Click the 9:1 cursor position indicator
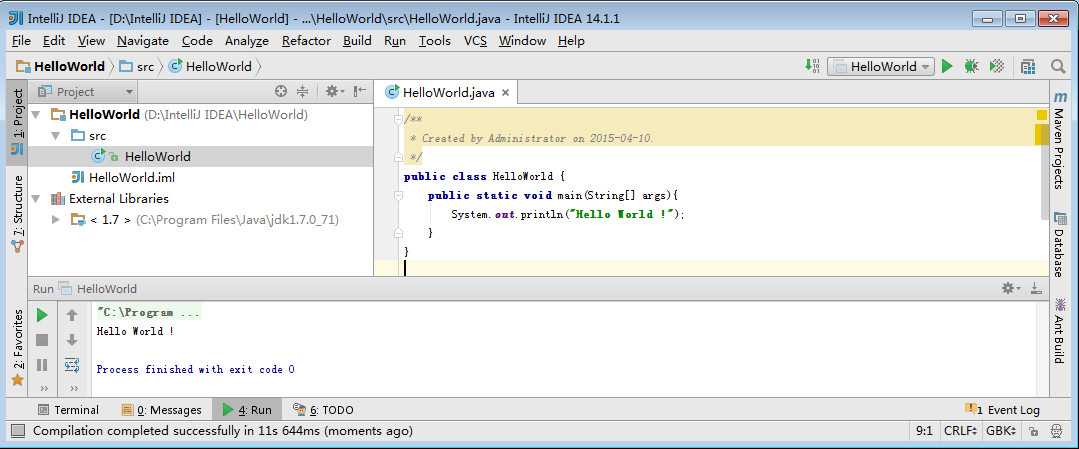This screenshot has height=449, width=1079. pyautogui.click(x=924, y=431)
